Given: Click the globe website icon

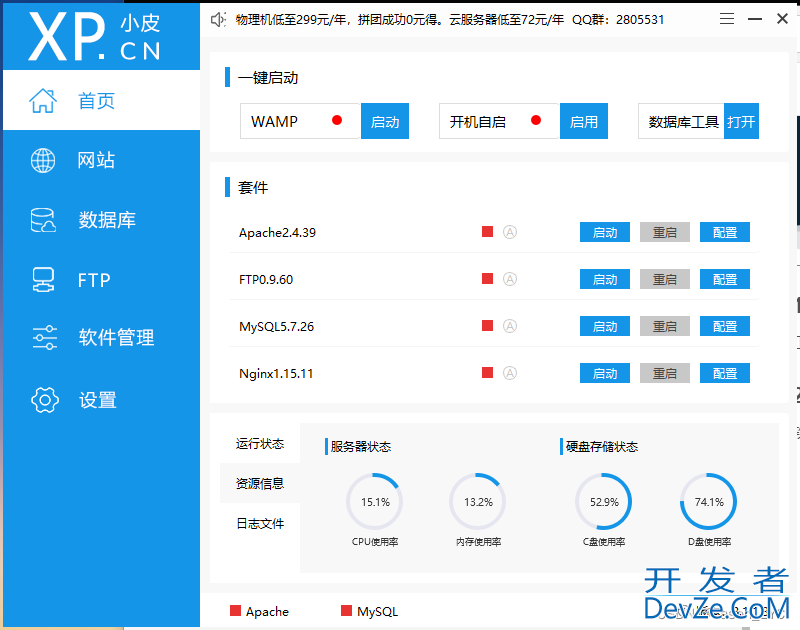Looking at the screenshot, I should [43, 160].
